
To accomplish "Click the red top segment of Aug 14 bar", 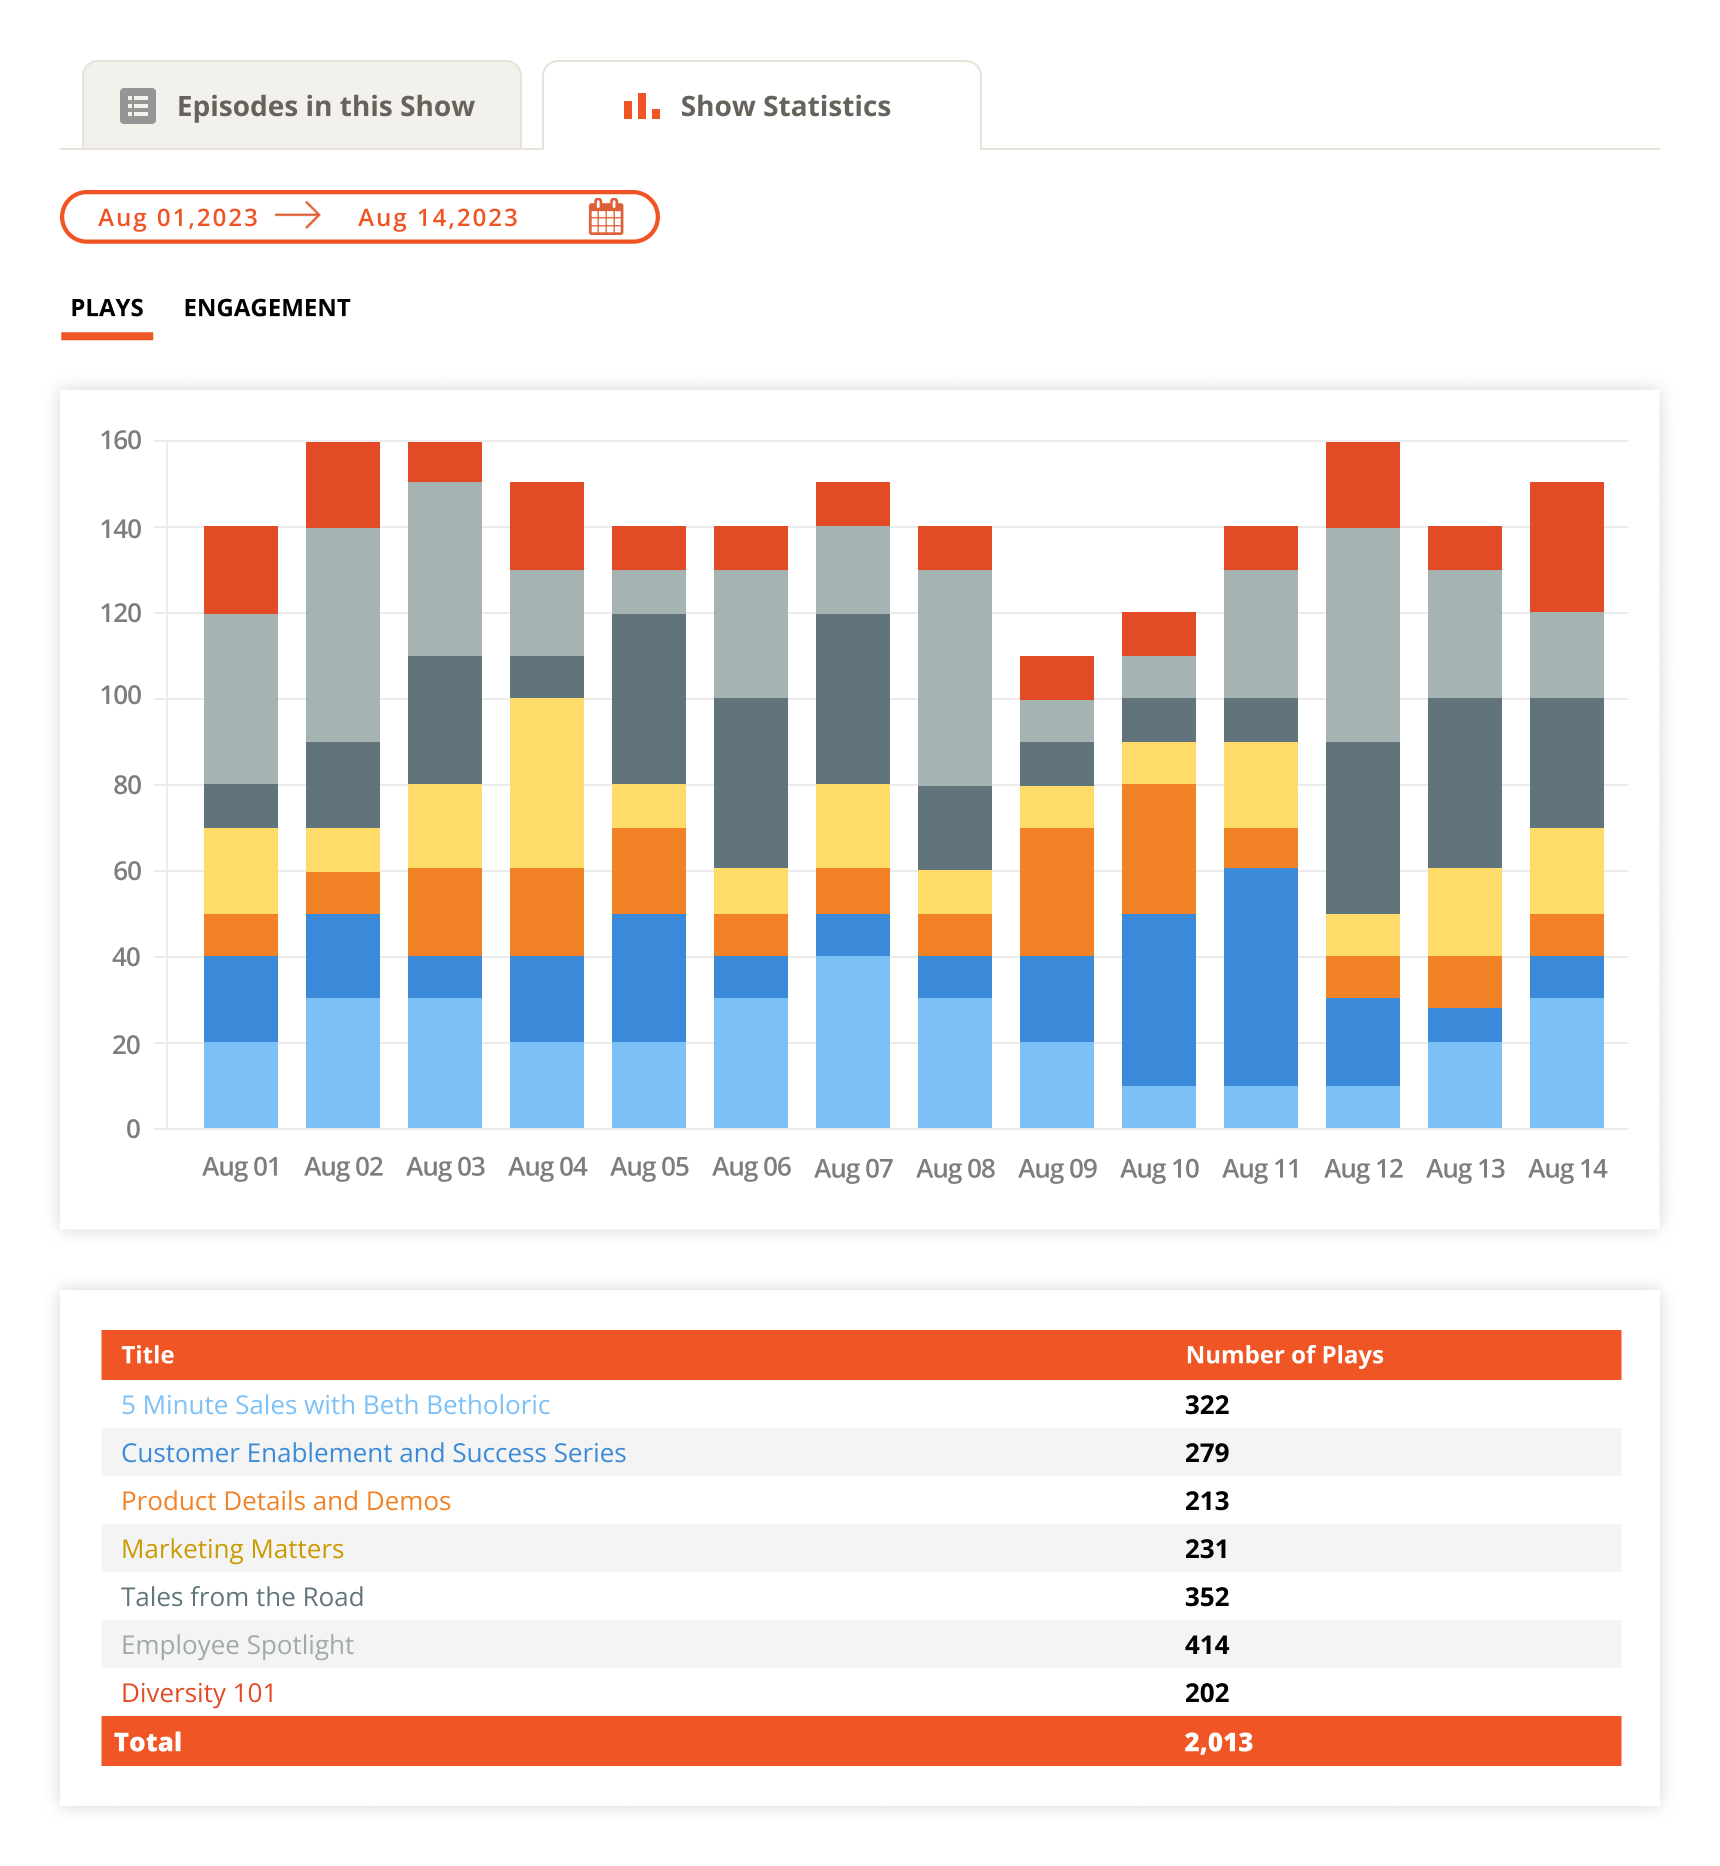I will [x=1566, y=547].
